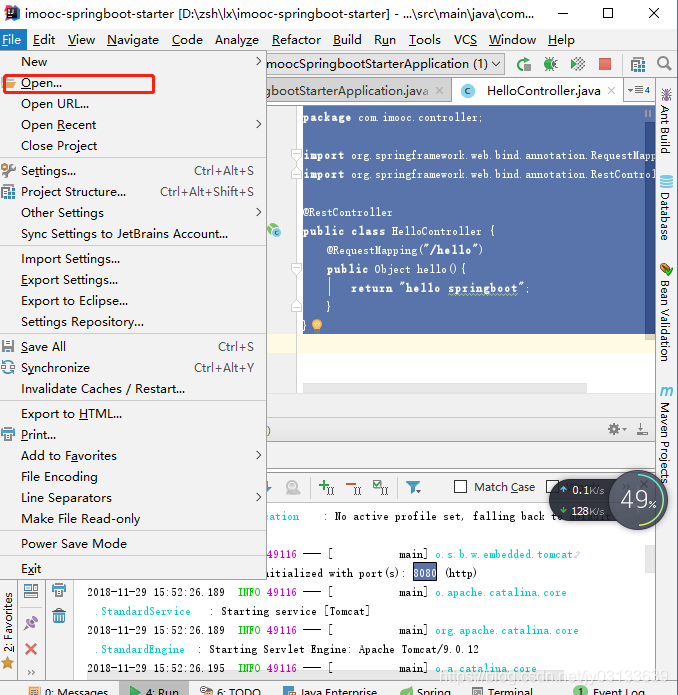Click the Debug bug icon
The width and height of the screenshot is (678, 695).
(x=551, y=64)
